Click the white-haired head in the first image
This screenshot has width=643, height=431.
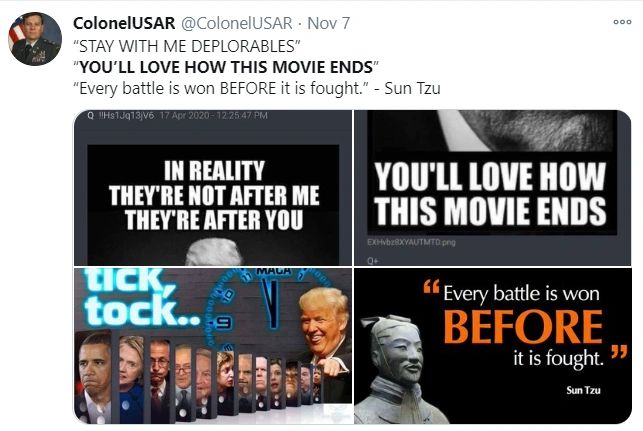[214, 251]
